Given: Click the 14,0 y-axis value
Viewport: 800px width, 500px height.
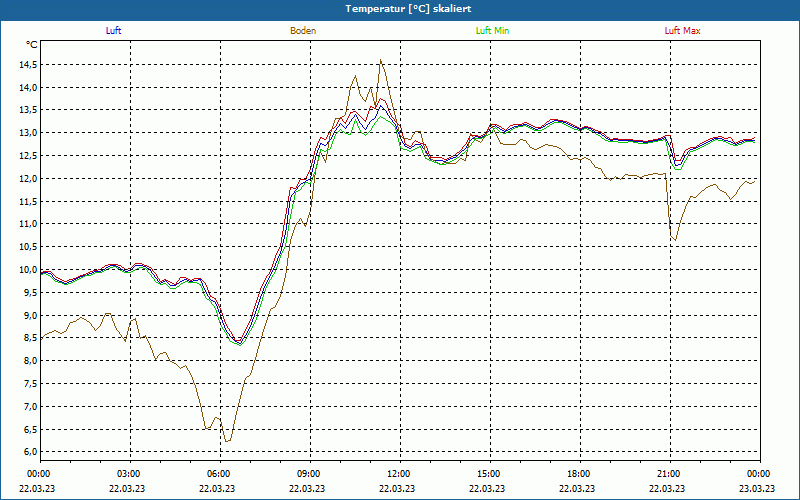Looking at the screenshot, I should coord(29,88).
